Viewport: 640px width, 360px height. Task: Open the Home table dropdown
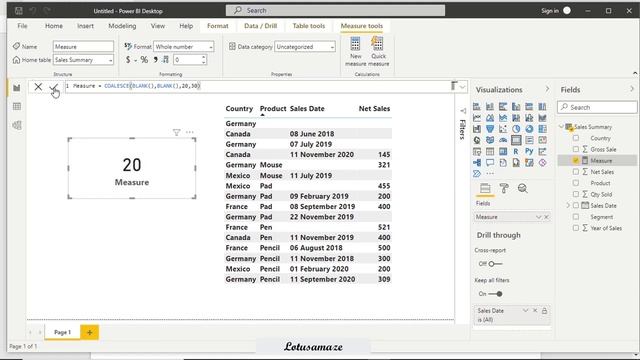point(83,60)
